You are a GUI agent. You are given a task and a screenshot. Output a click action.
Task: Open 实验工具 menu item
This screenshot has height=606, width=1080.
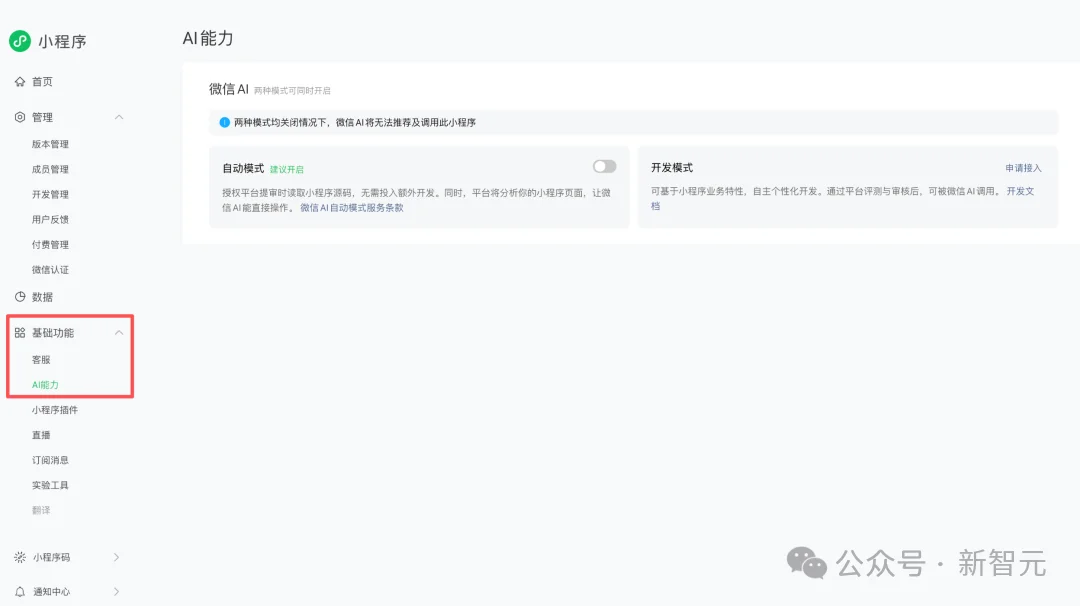point(50,485)
